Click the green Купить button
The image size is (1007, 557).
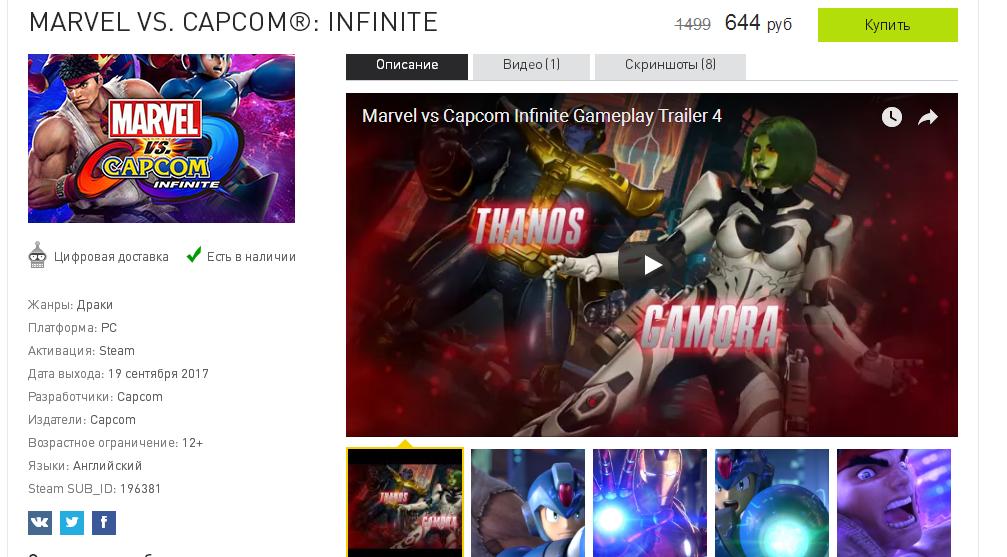coord(888,25)
